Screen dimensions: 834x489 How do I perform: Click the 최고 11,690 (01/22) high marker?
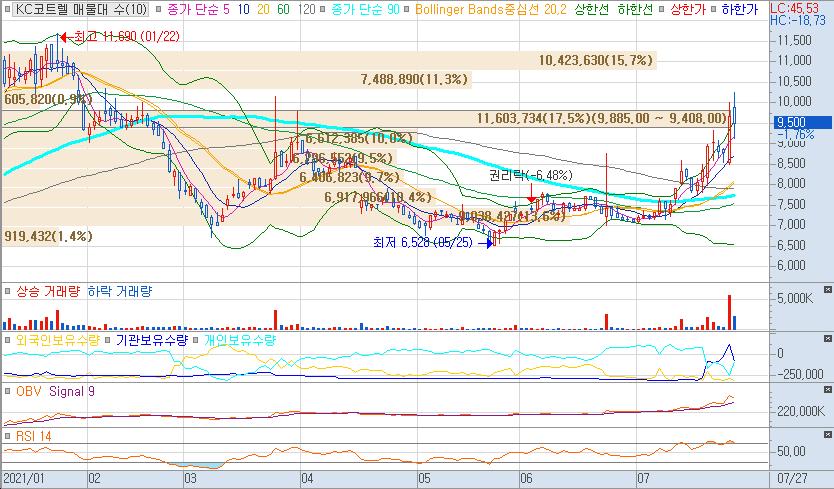pyautogui.click(x=120, y=37)
